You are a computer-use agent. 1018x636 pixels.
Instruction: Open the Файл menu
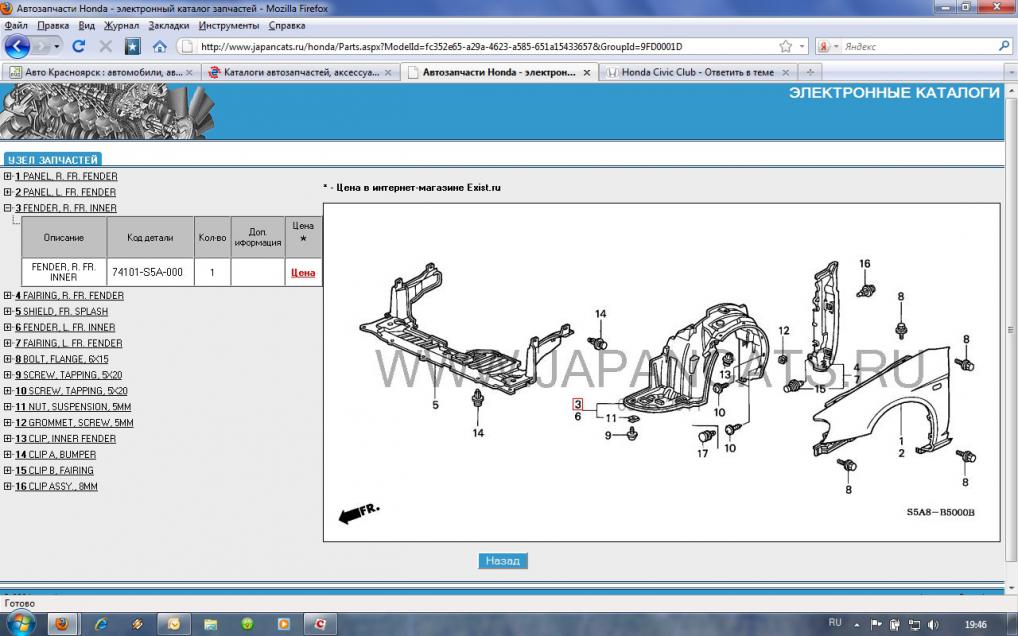click(16, 26)
